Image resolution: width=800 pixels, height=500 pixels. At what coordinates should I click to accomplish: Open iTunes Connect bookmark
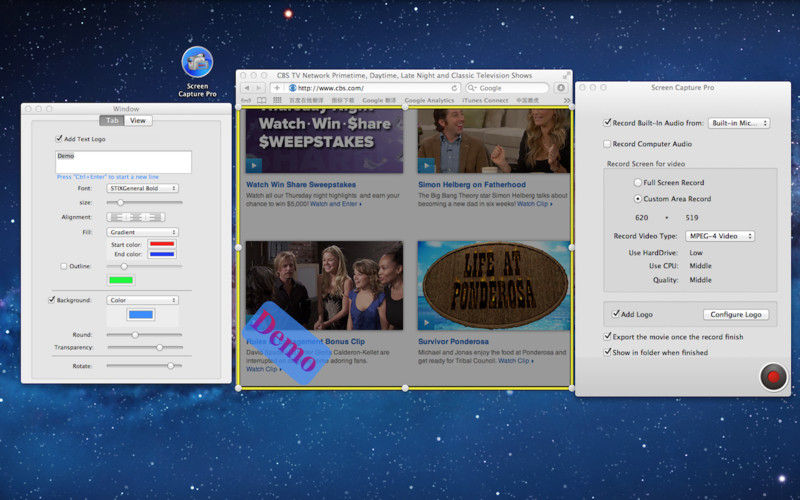pyautogui.click(x=485, y=101)
